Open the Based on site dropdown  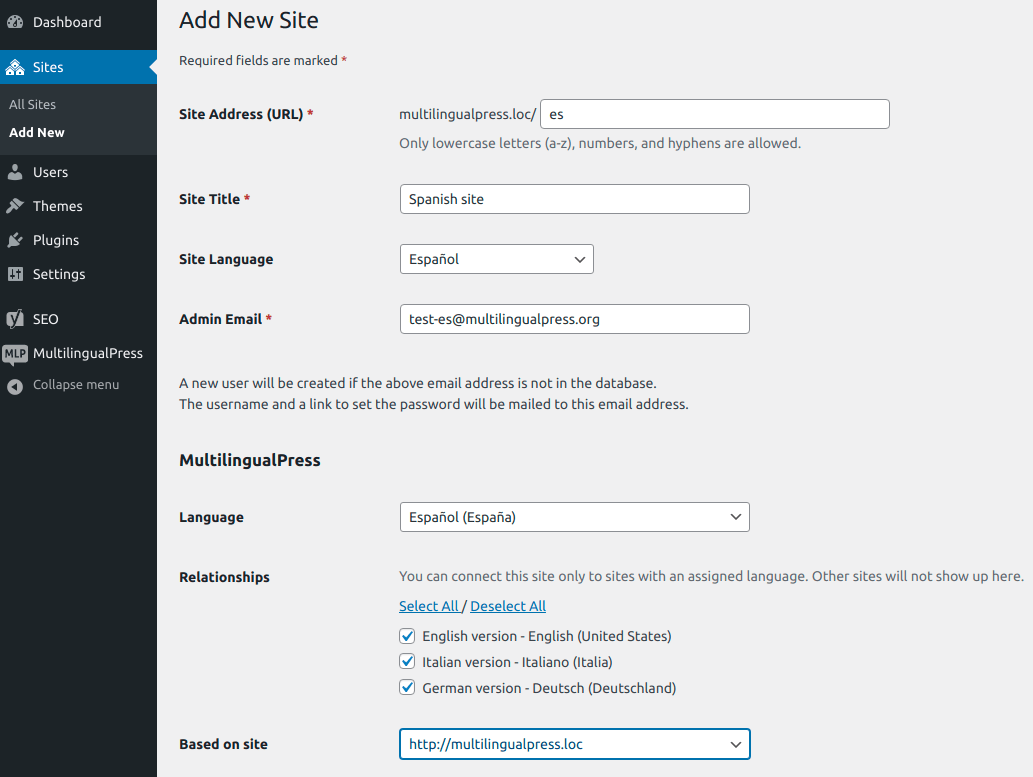coord(574,744)
